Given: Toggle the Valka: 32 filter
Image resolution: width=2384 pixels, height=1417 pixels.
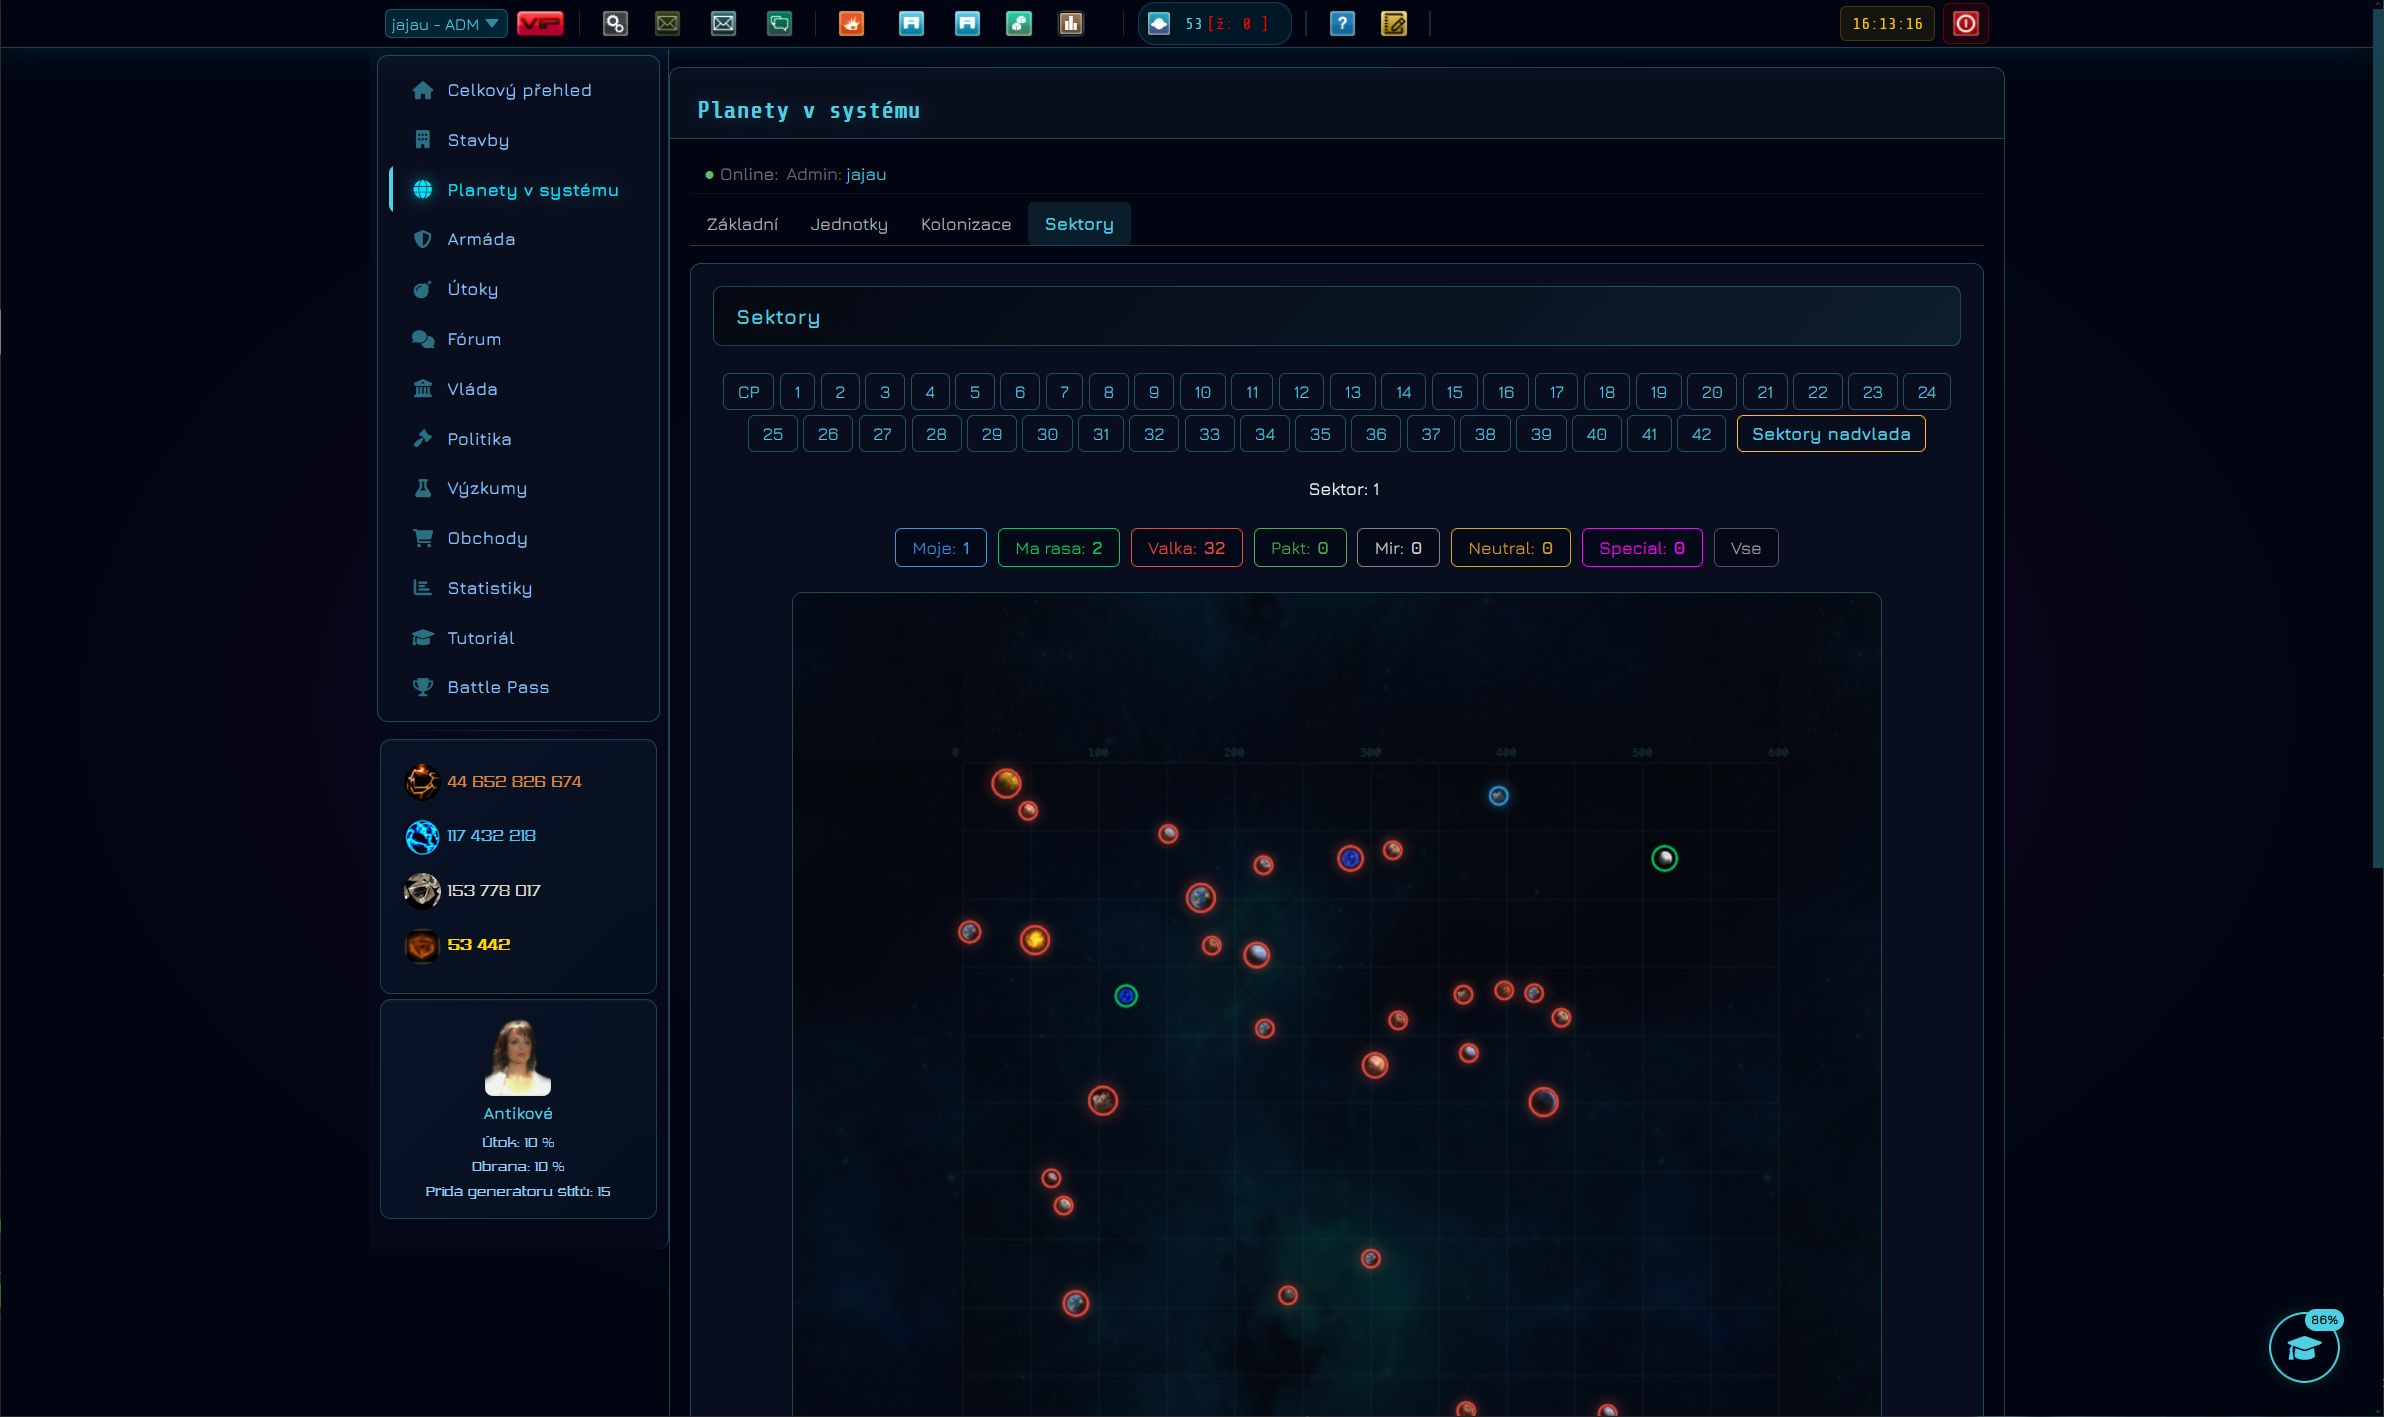Looking at the screenshot, I should (1186, 548).
